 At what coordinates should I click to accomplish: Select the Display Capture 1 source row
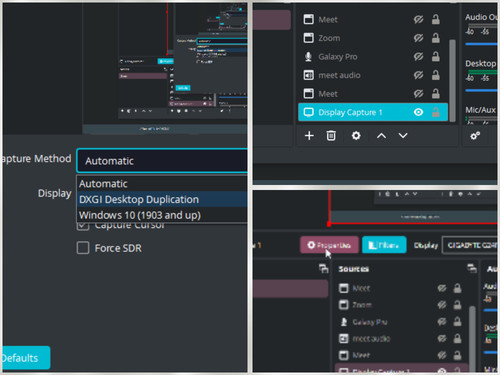click(373, 112)
